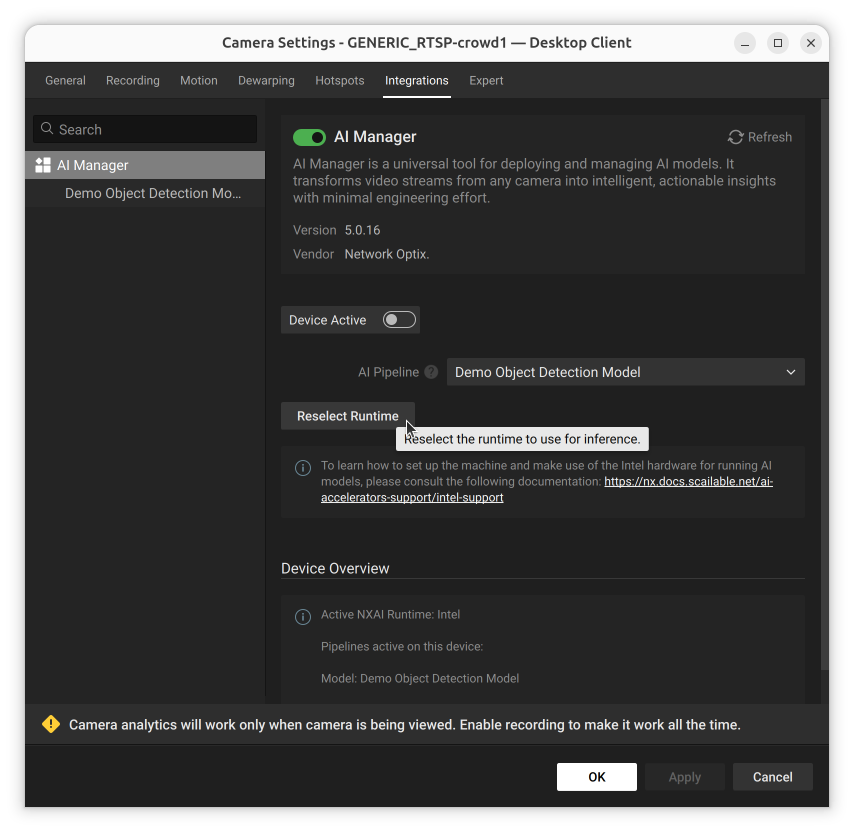This screenshot has height=832, width=854.
Task: Dismiss dialog with Cancel button
Action: coord(772,776)
